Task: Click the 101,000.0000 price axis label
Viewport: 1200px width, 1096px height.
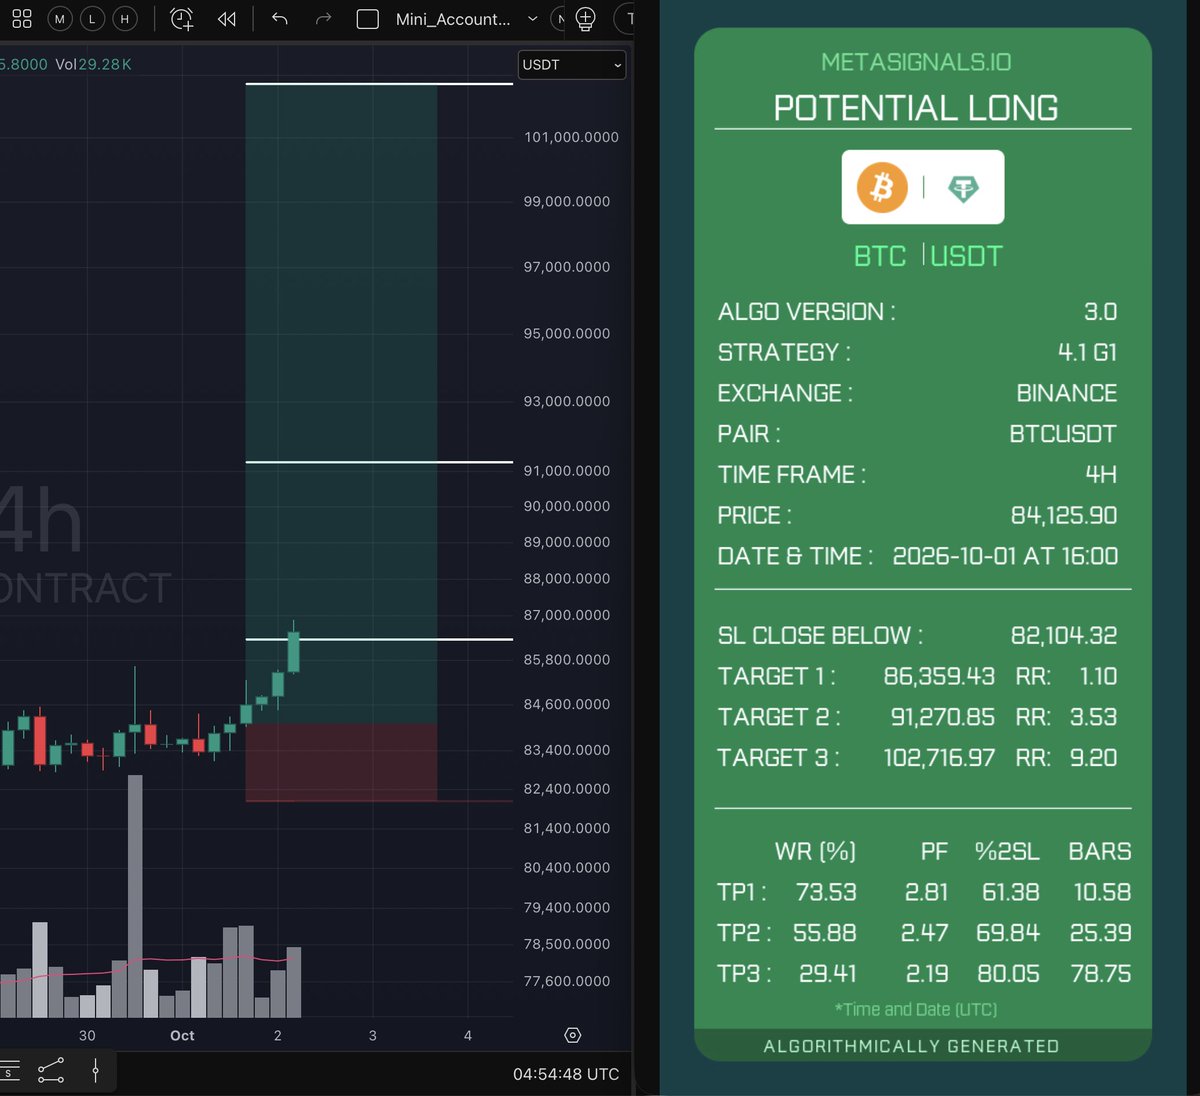Action: [x=571, y=137]
